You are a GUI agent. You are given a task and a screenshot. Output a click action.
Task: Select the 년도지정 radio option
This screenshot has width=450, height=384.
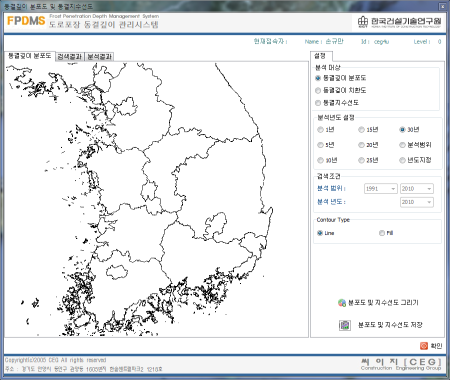click(402, 160)
